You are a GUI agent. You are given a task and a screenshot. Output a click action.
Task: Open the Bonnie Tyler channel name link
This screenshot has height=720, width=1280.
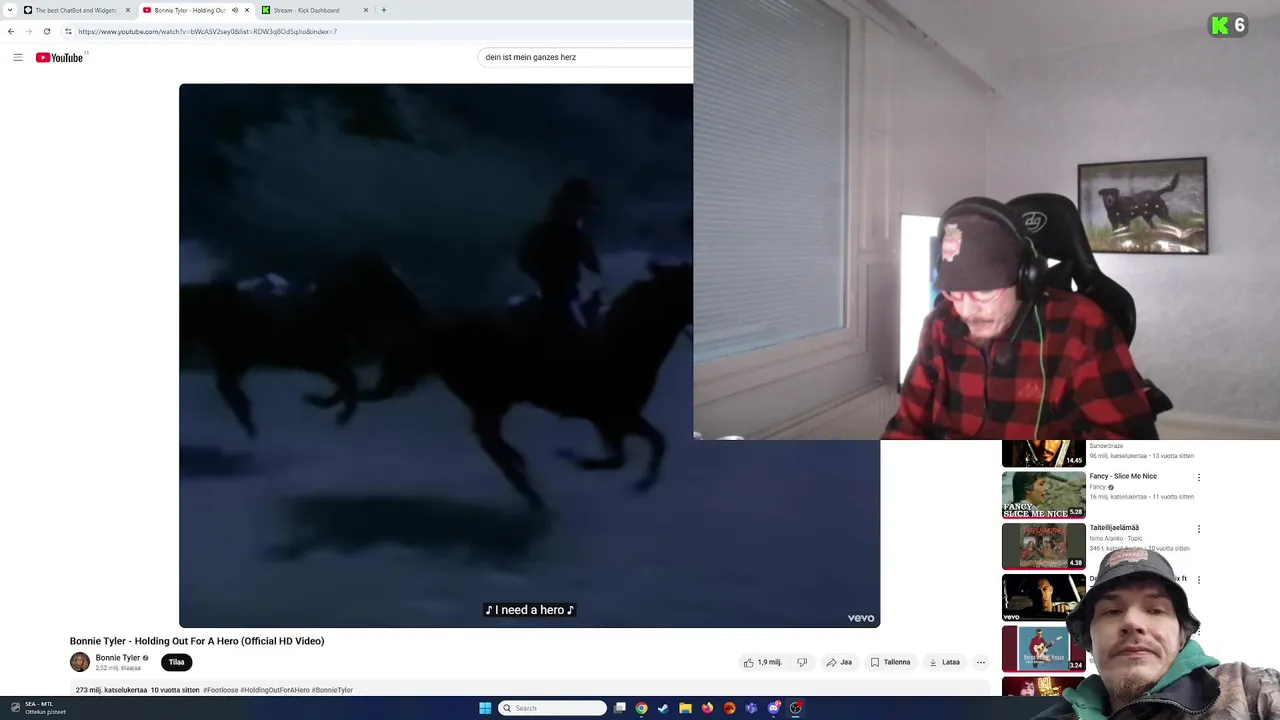[x=118, y=658]
